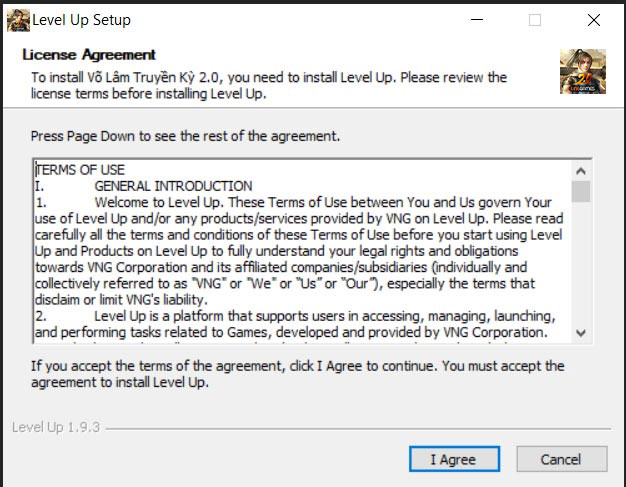The height and width of the screenshot is (487, 626).
Task: Click the License Agreement heading
Action: tap(89, 54)
